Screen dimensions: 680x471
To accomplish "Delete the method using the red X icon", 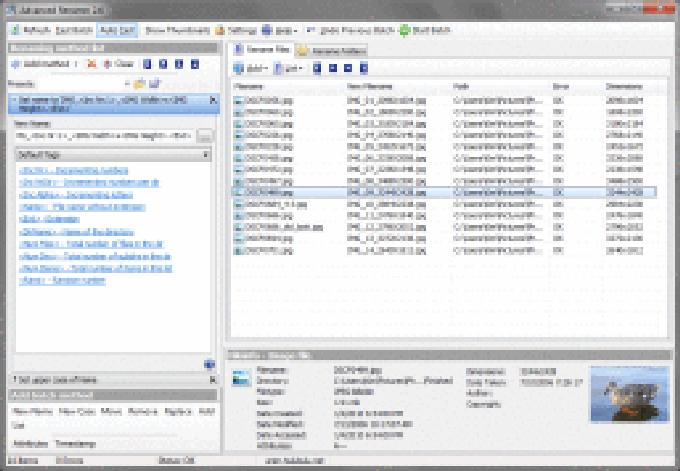I will coord(90,62).
